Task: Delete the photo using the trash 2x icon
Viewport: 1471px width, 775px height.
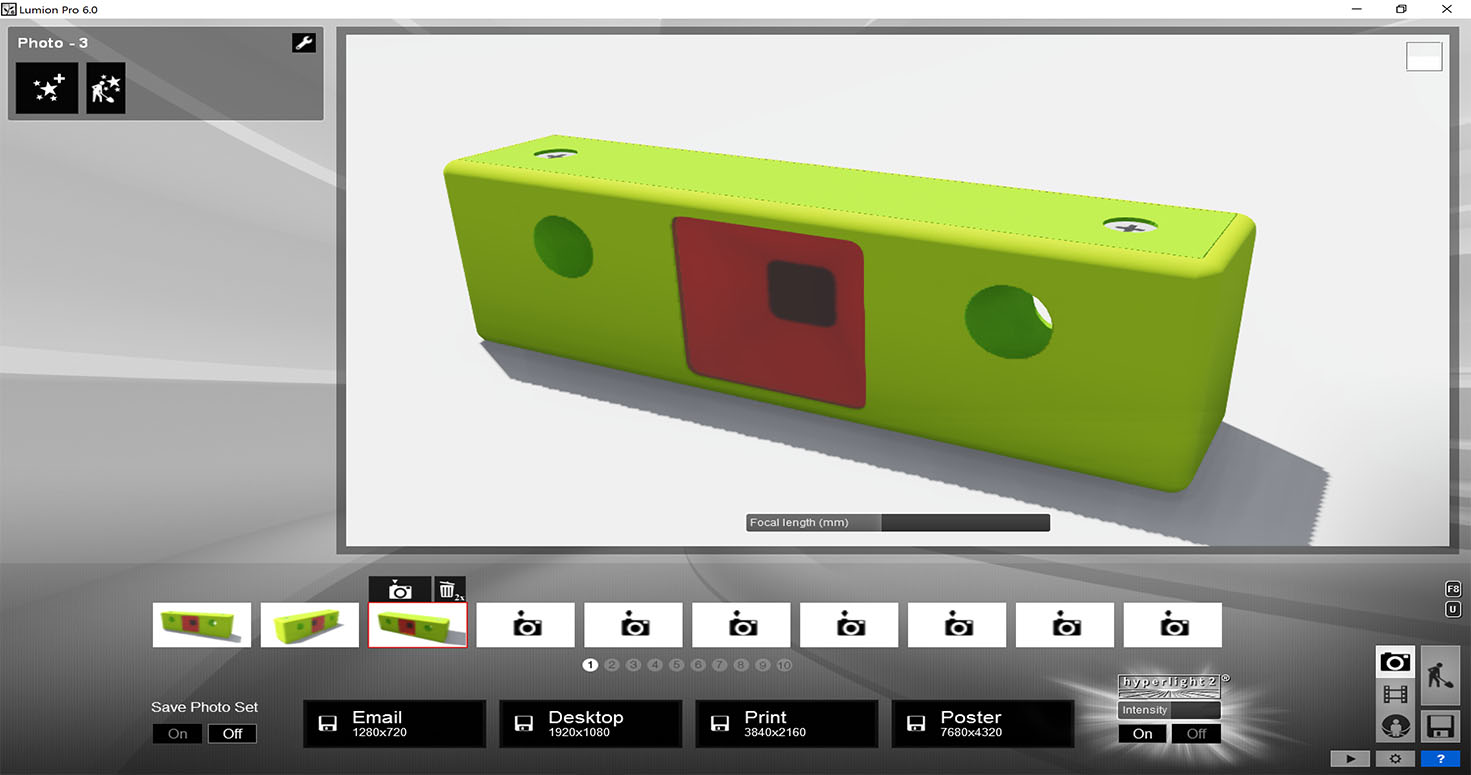Action: coord(450,590)
